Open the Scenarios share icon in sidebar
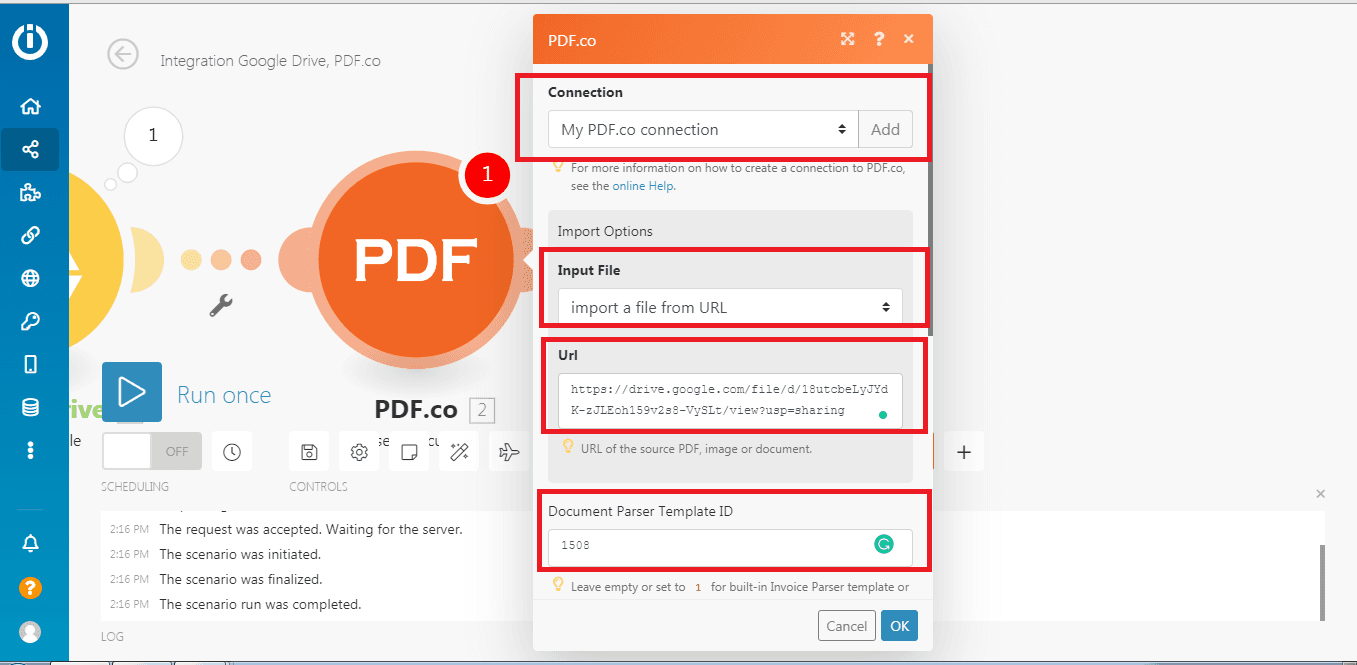Viewport: 1357px width, 665px height. tap(30, 150)
